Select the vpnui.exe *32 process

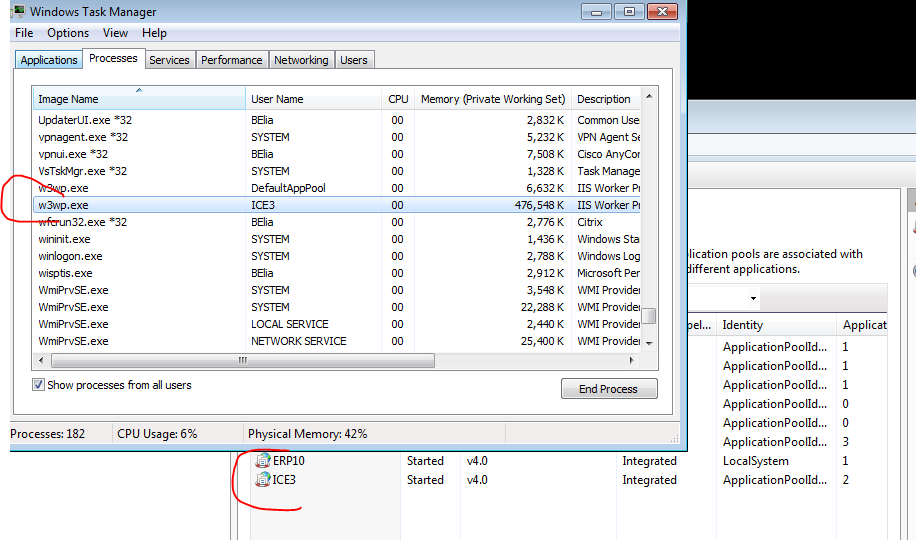(x=336, y=154)
